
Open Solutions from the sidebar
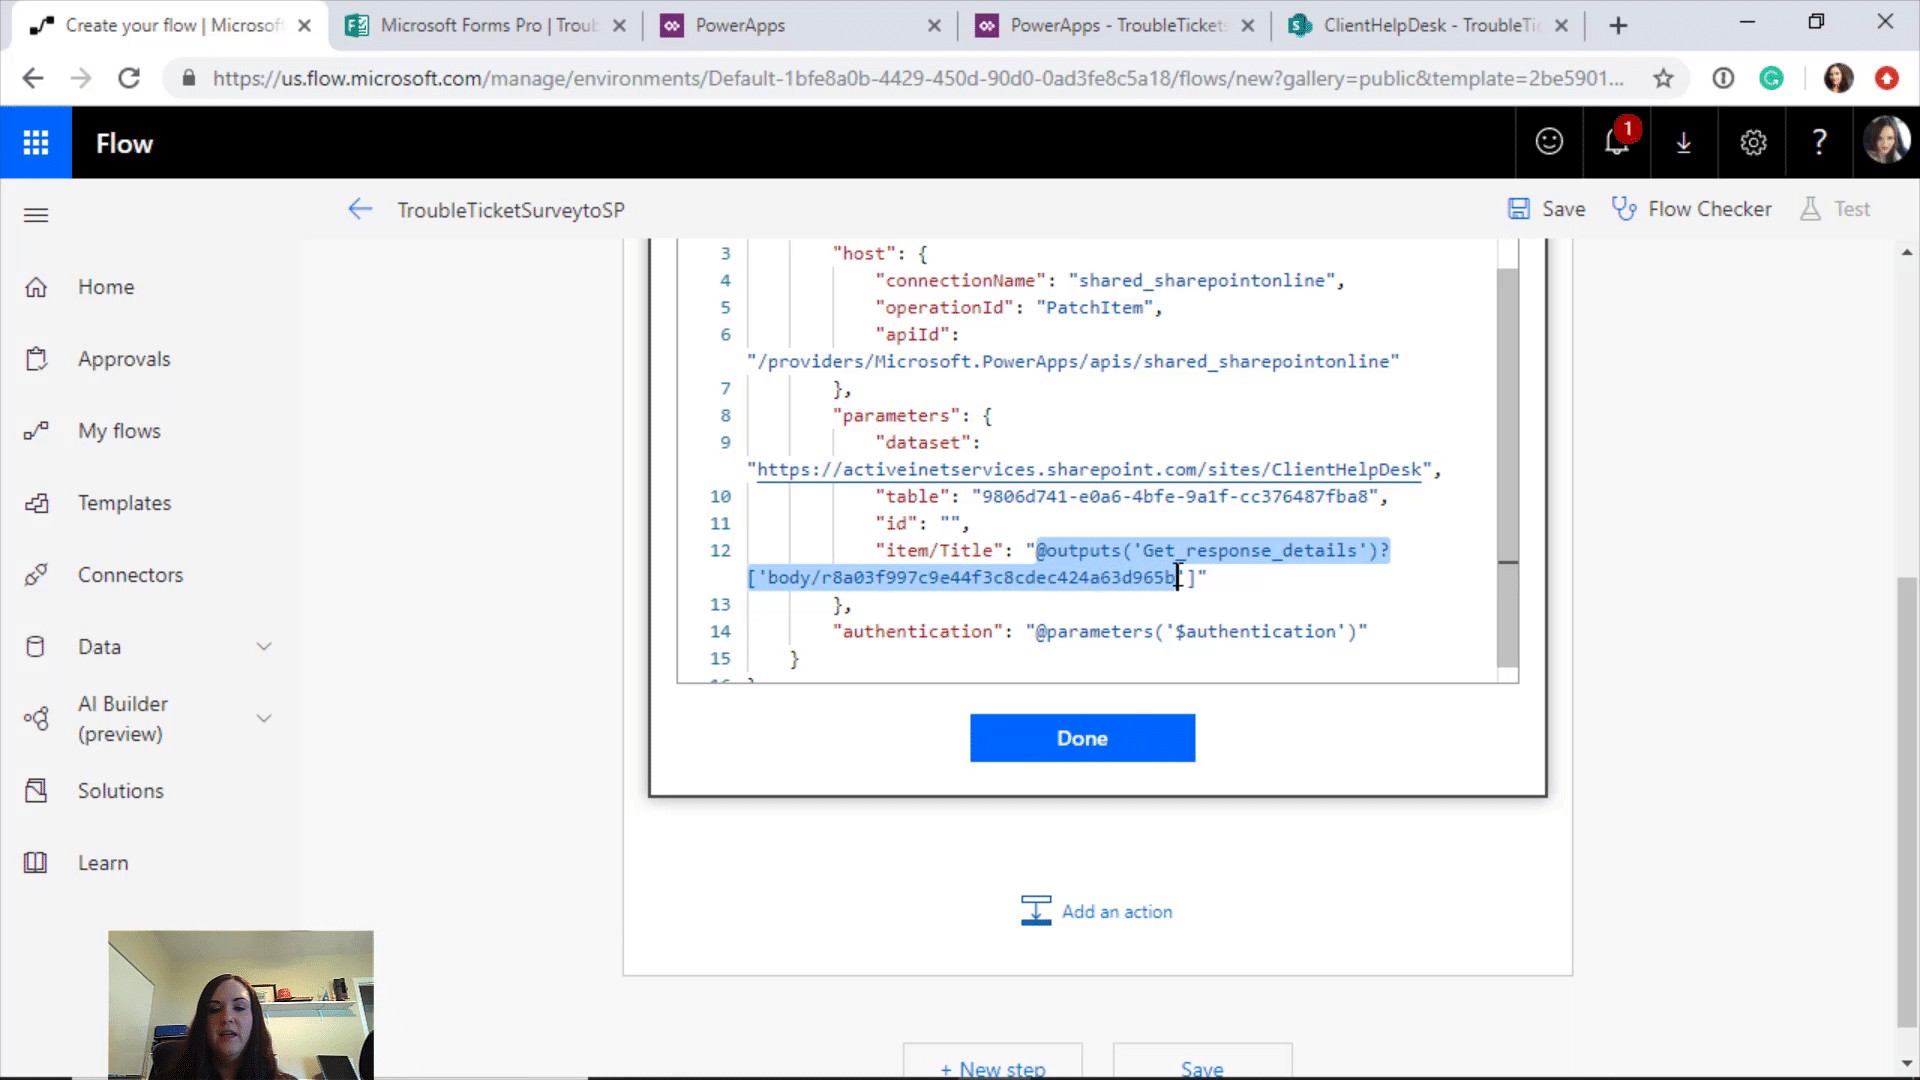coord(120,791)
